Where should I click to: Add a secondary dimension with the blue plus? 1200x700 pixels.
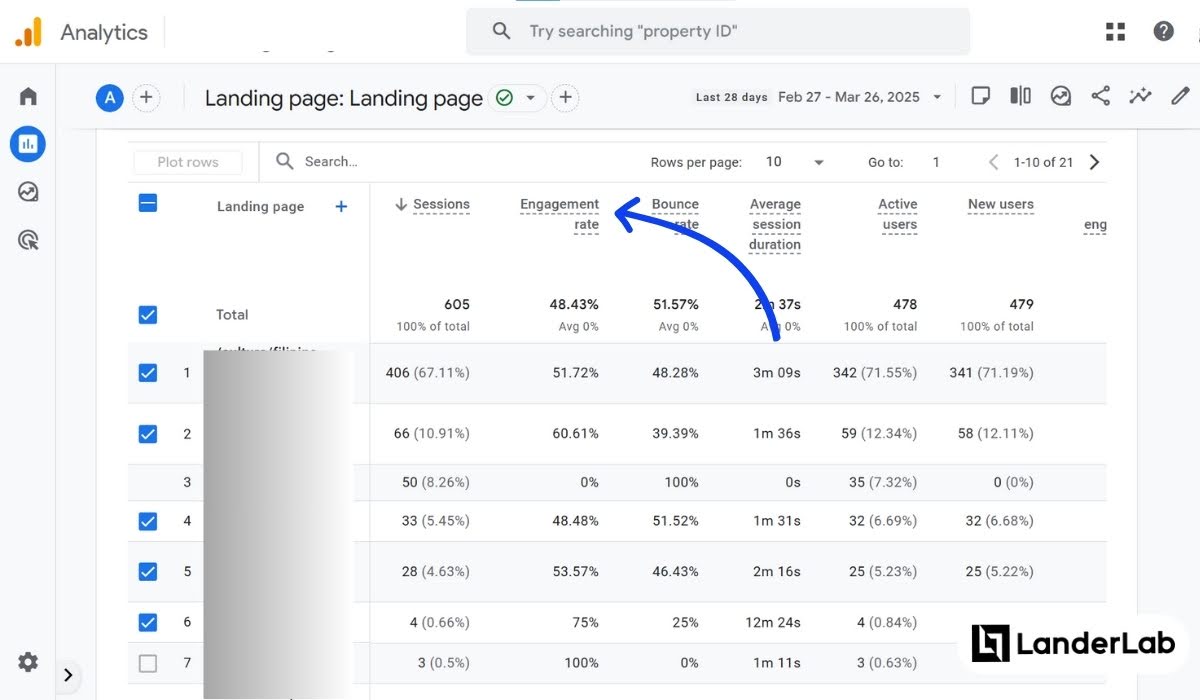tap(341, 206)
